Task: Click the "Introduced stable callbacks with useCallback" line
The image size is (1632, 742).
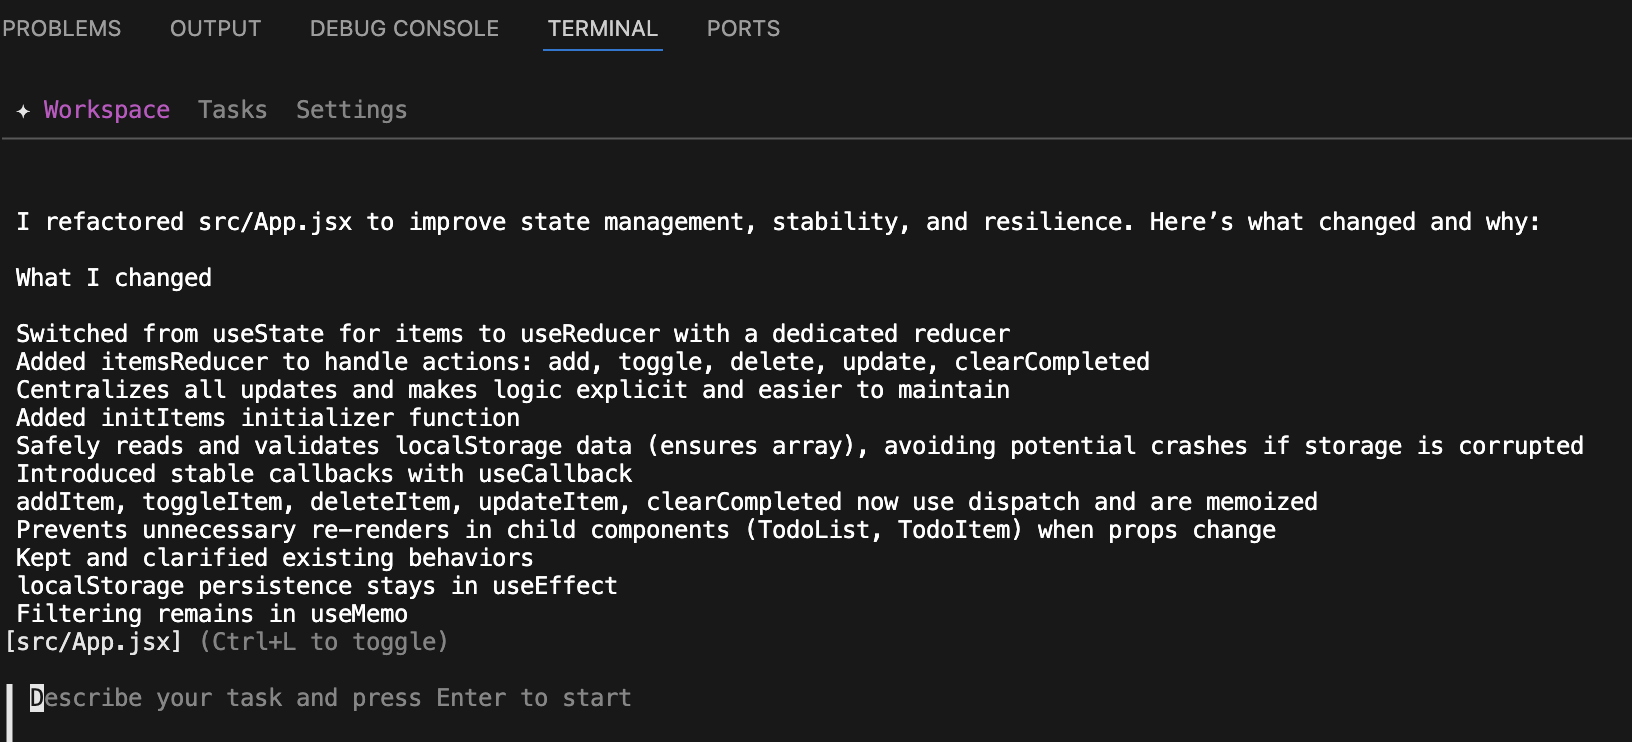Action: point(324,474)
